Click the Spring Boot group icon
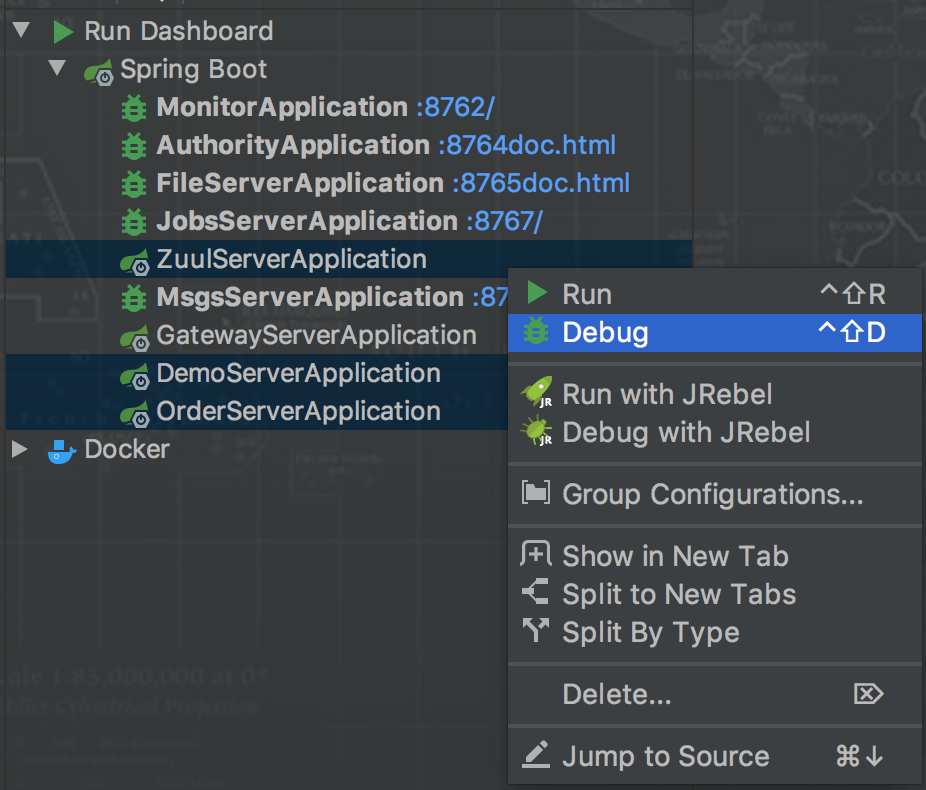 click(99, 72)
